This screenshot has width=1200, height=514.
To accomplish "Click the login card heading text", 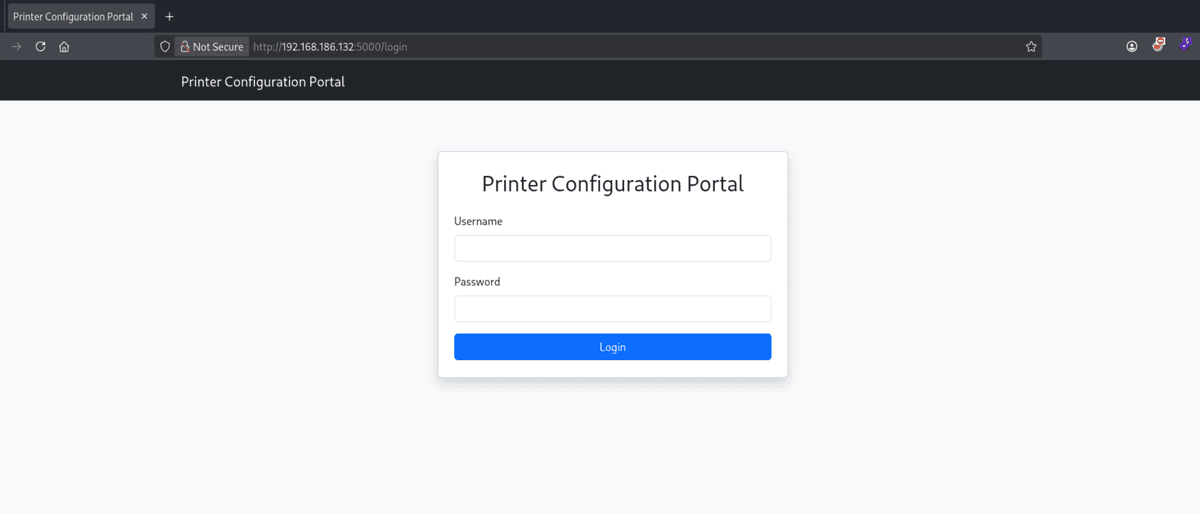I will coord(613,184).
